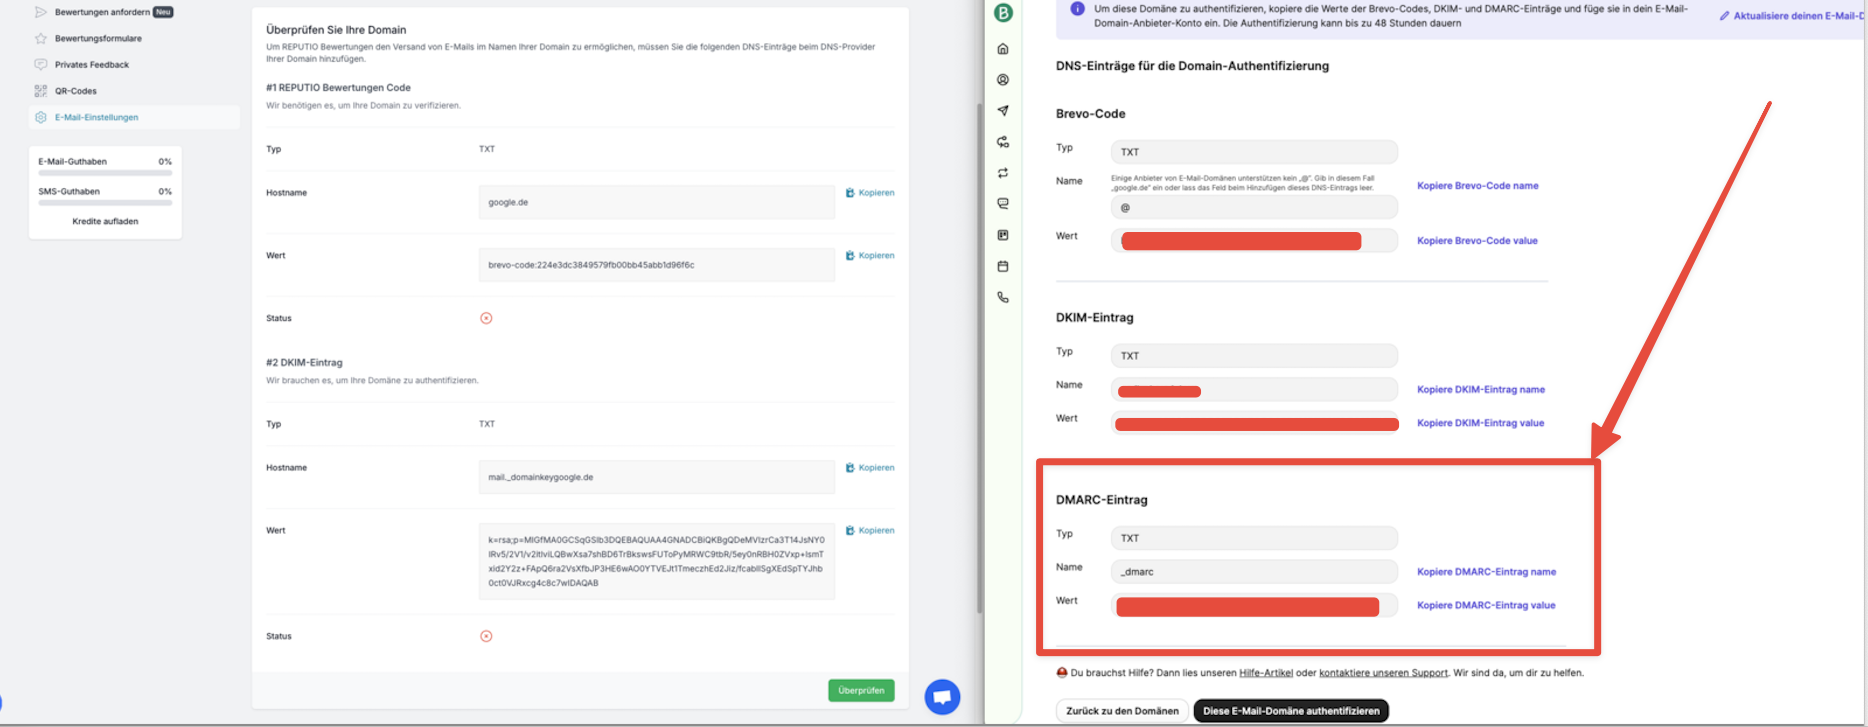Open the blue chat support bubble
This screenshot has height=727, width=1868.
coord(942,696)
